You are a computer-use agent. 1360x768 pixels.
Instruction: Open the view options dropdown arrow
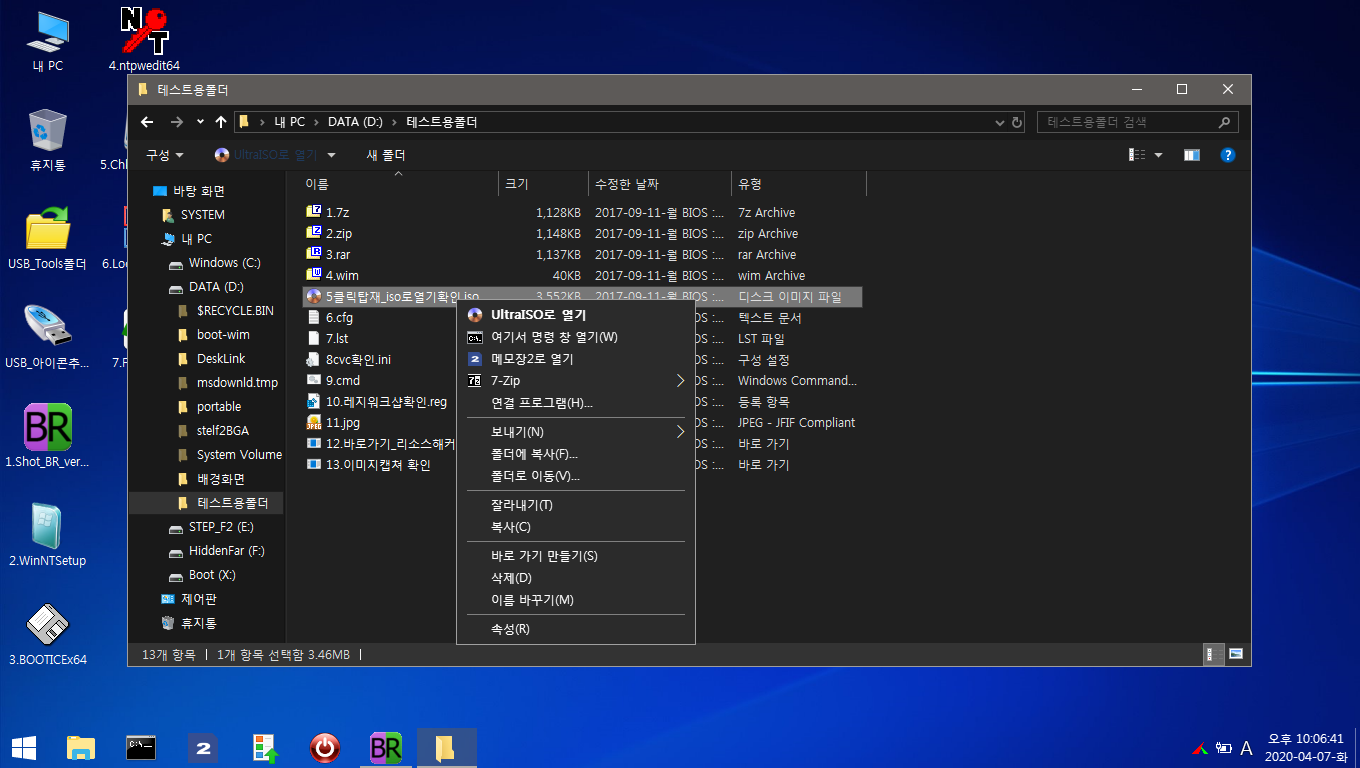pos(1158,155)
